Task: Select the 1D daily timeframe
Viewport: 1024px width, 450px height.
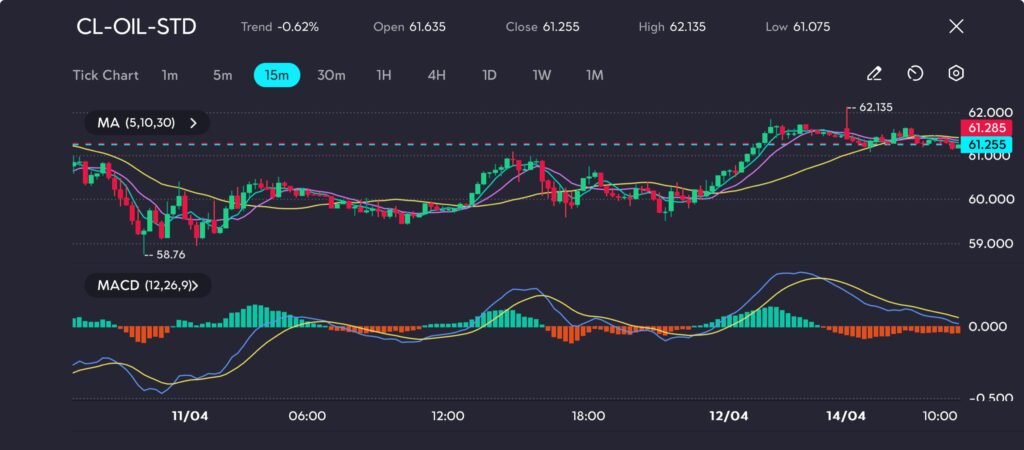Action: pos(489,75)
